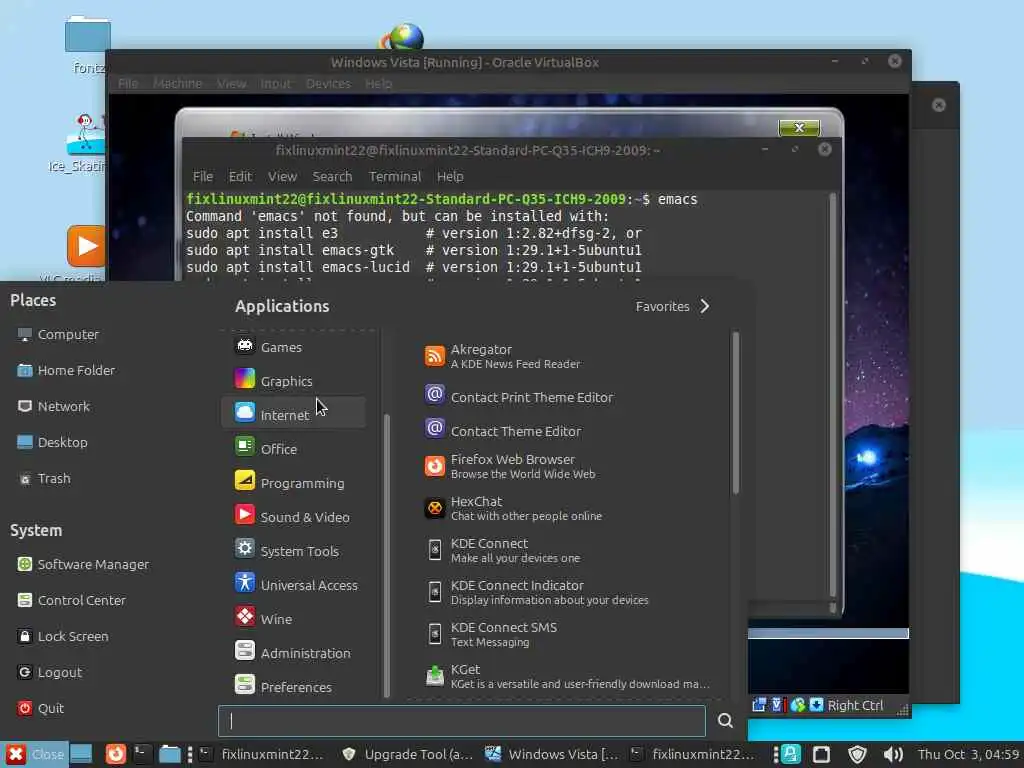Viewport: 1024px width, 768px height.
Task: Open the terminal Terminal menu
Action: (394, 176)
